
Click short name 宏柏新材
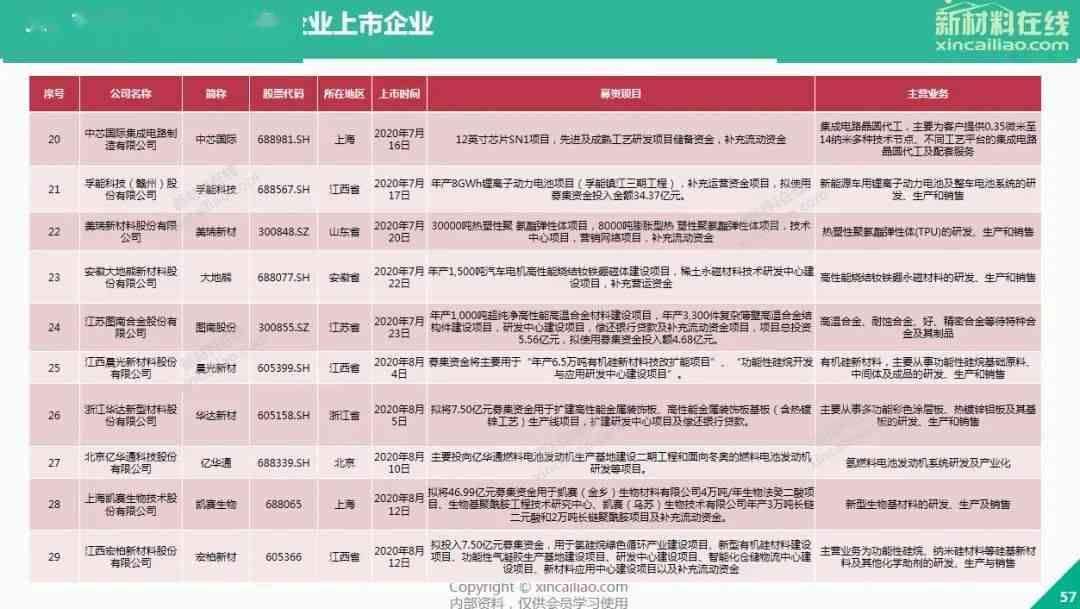(x=216, y=557)
